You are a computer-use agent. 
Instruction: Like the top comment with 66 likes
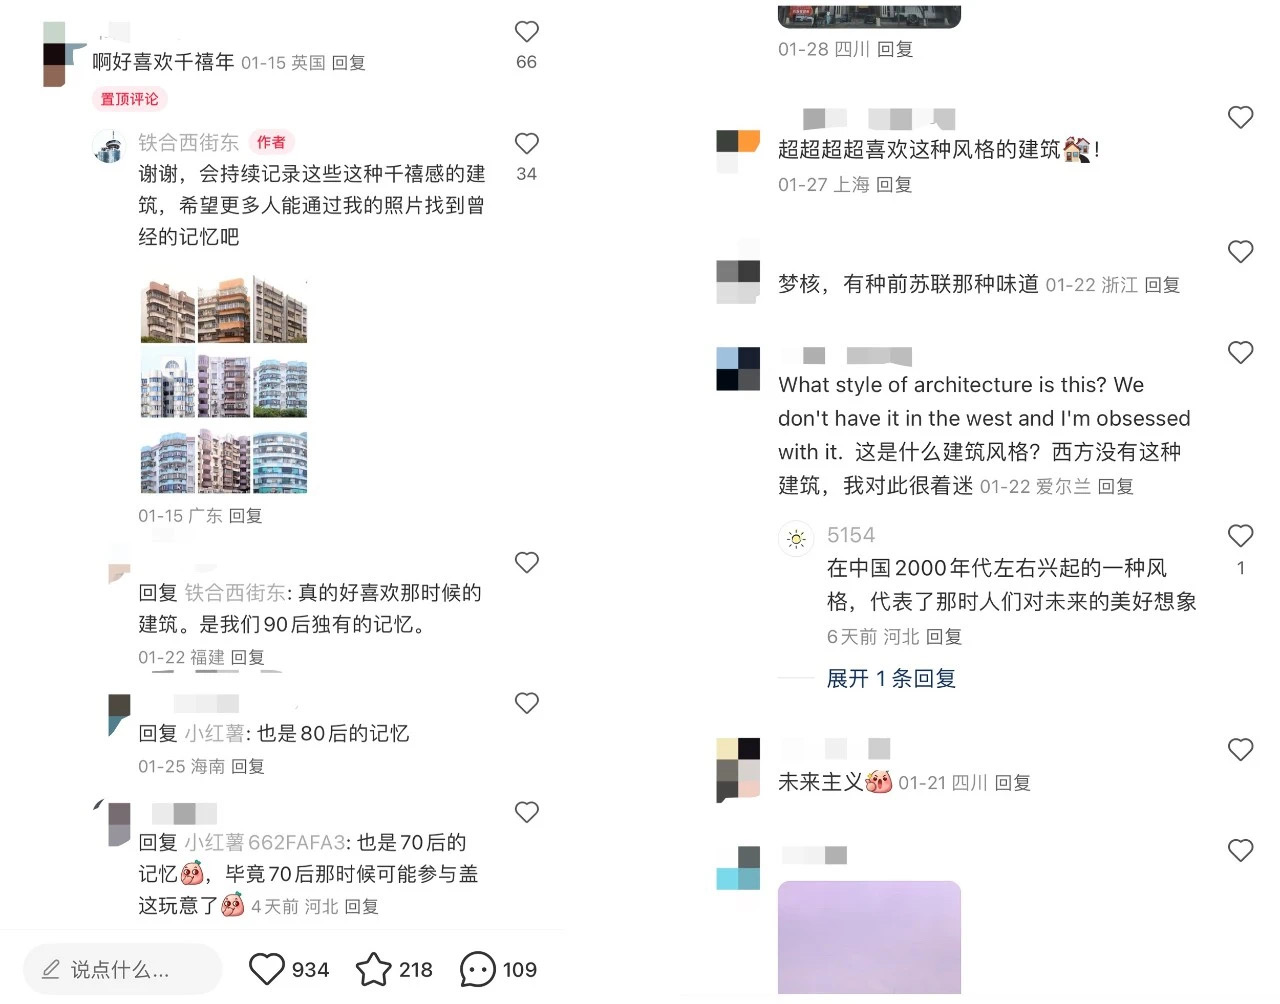click(526, 32)
